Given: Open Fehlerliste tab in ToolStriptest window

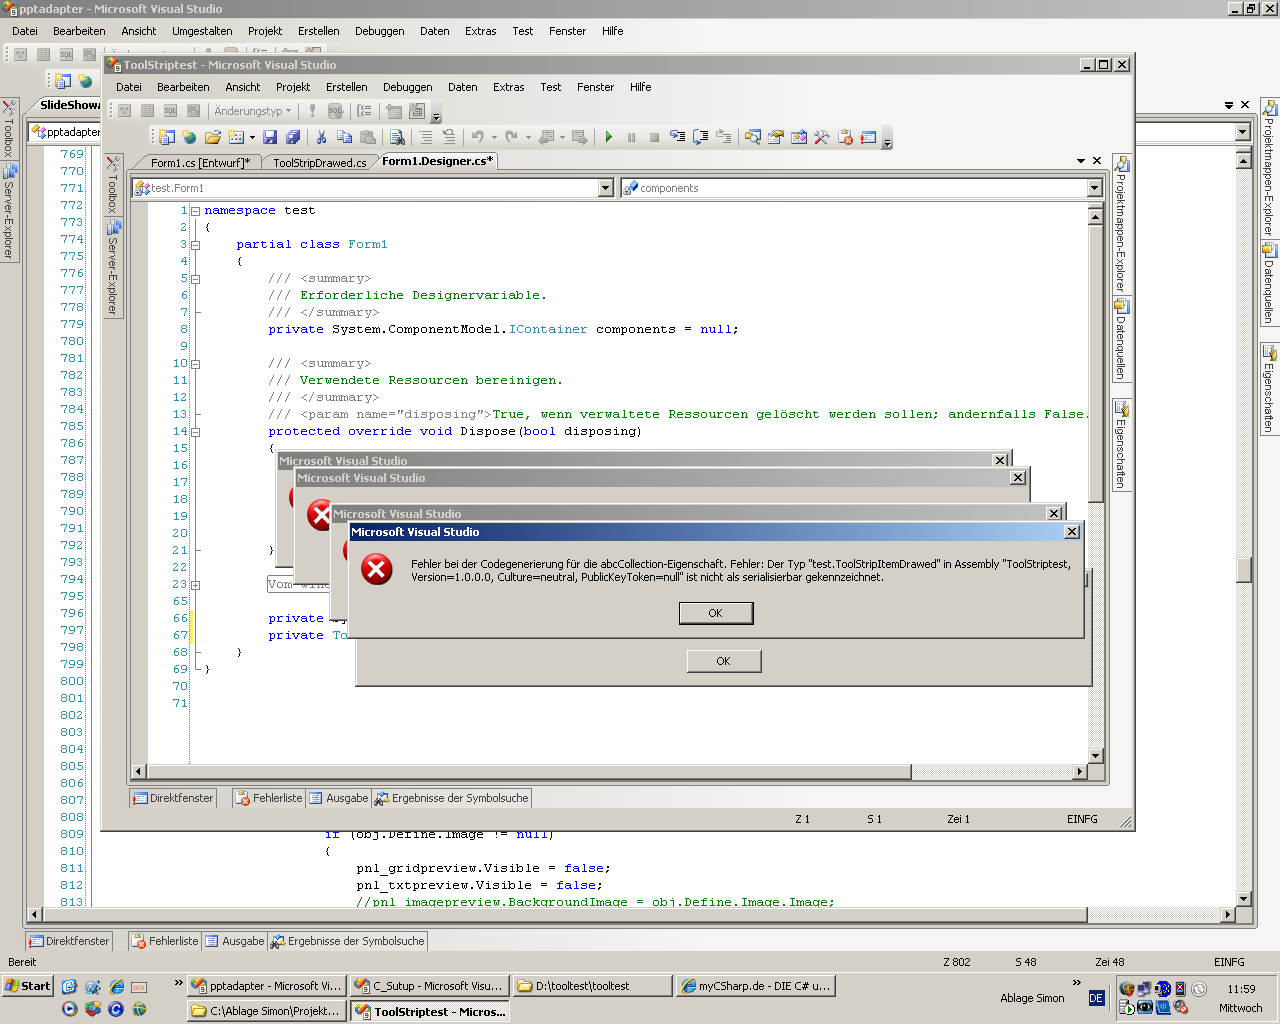Looking at the screenshot, I should coord(268,798).
